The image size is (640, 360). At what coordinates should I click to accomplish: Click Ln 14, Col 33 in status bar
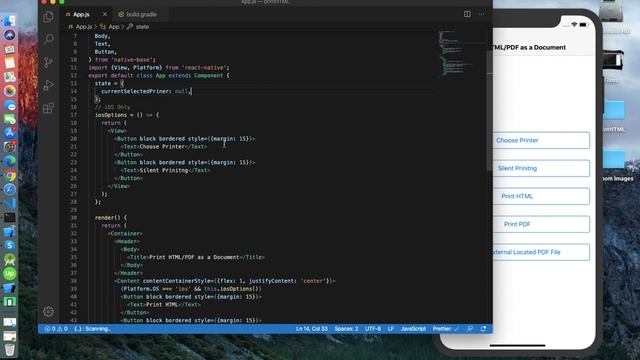[311, 329]
